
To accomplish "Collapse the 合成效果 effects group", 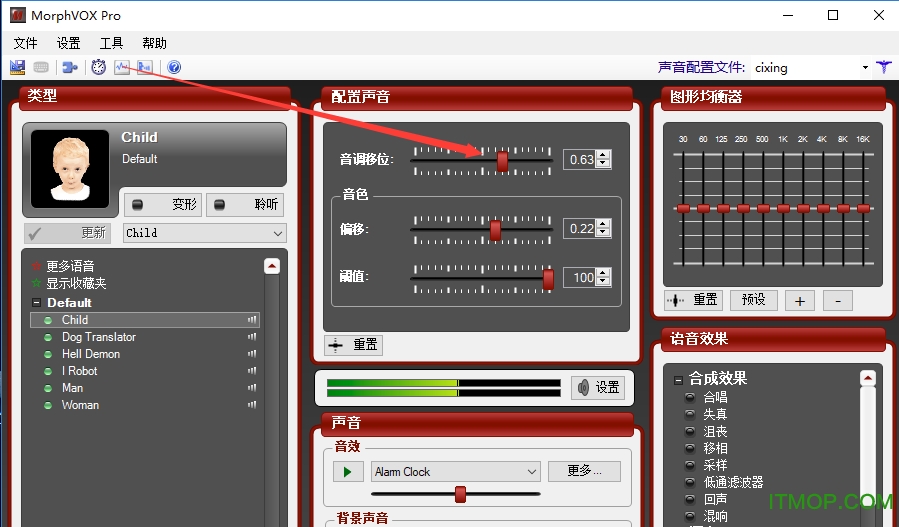I will [678, 380].
